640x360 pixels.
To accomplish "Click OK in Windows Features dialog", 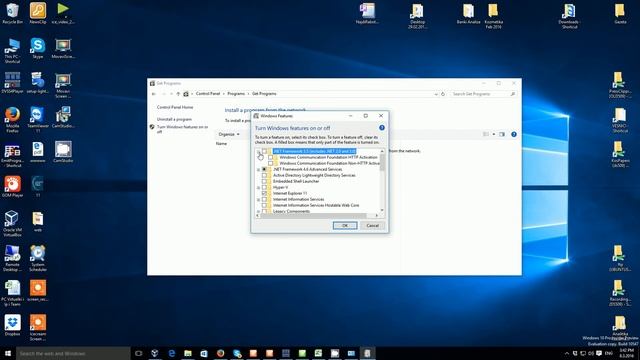I will tap(345, 226).
